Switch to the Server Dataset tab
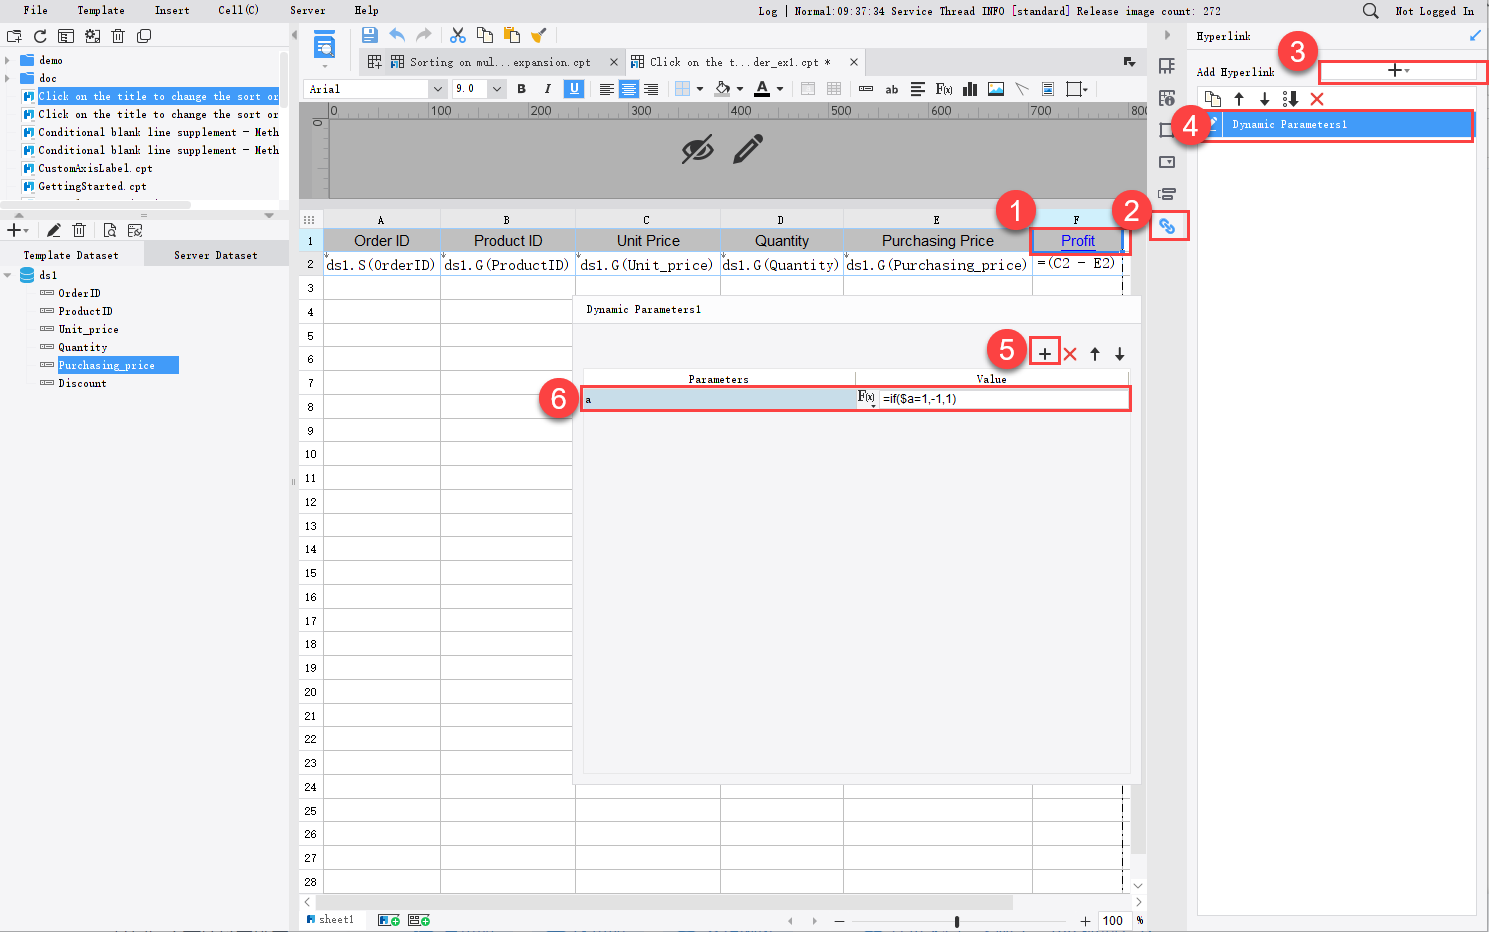This screenshot has width=1489, height=932. pos(216,255)
